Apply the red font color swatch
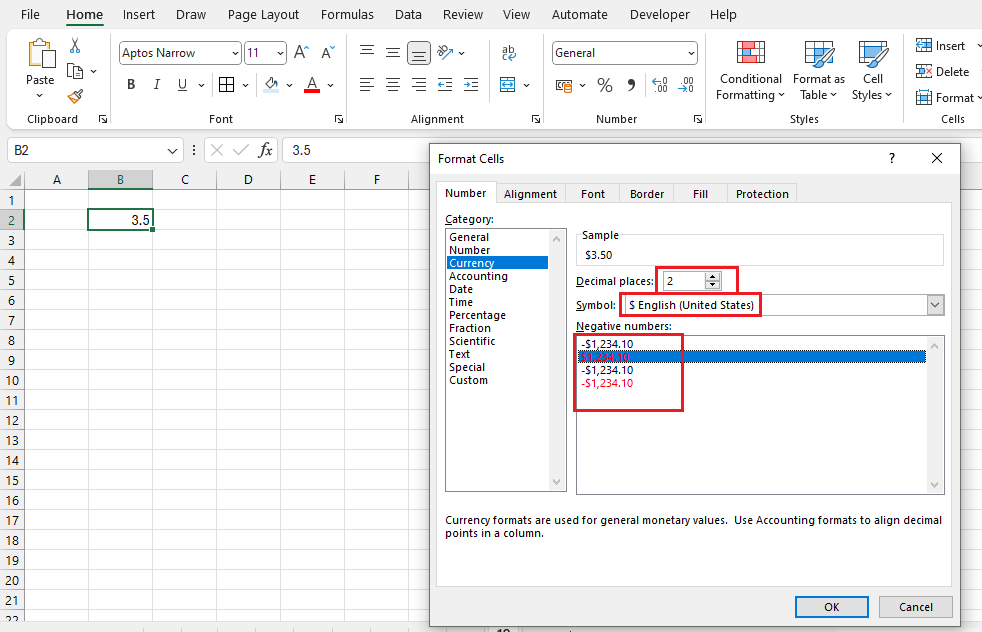Viewport: 982px width, 632px height. coord(312,85)
